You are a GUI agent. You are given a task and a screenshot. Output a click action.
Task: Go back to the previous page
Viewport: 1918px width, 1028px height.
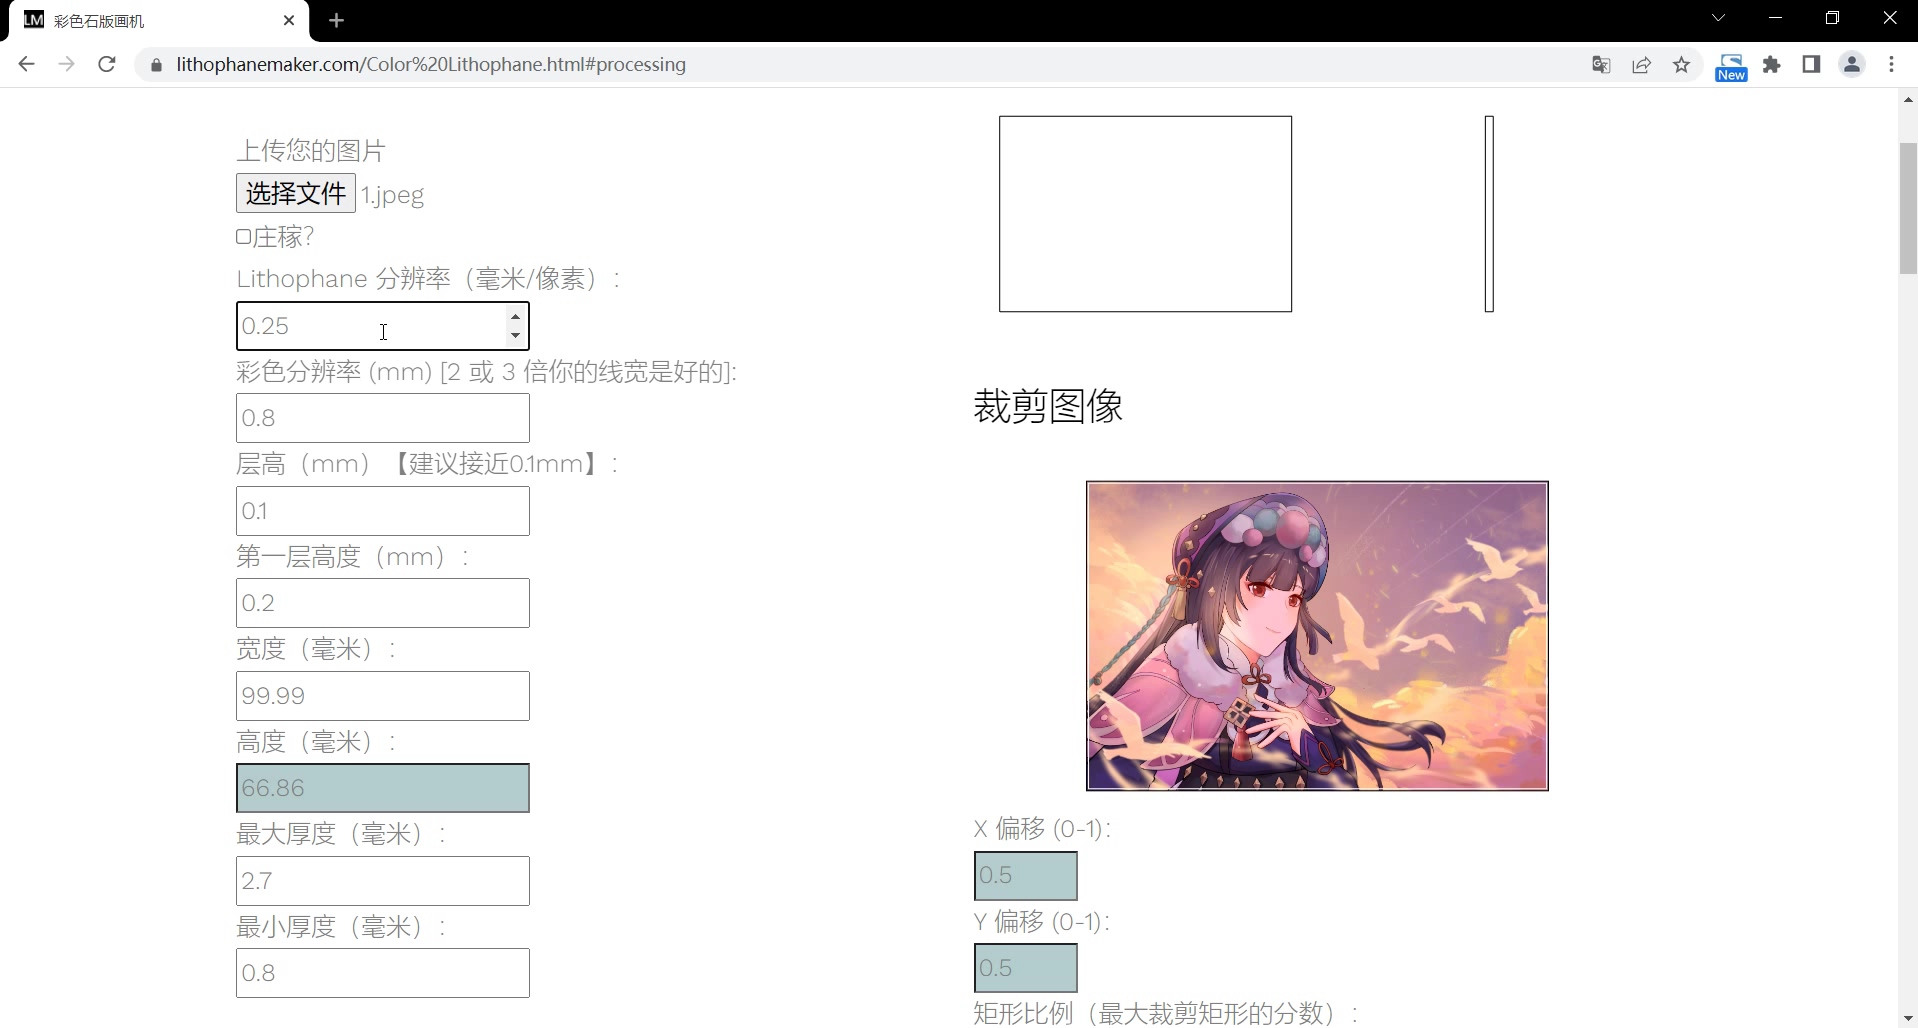tap(27, 65)
